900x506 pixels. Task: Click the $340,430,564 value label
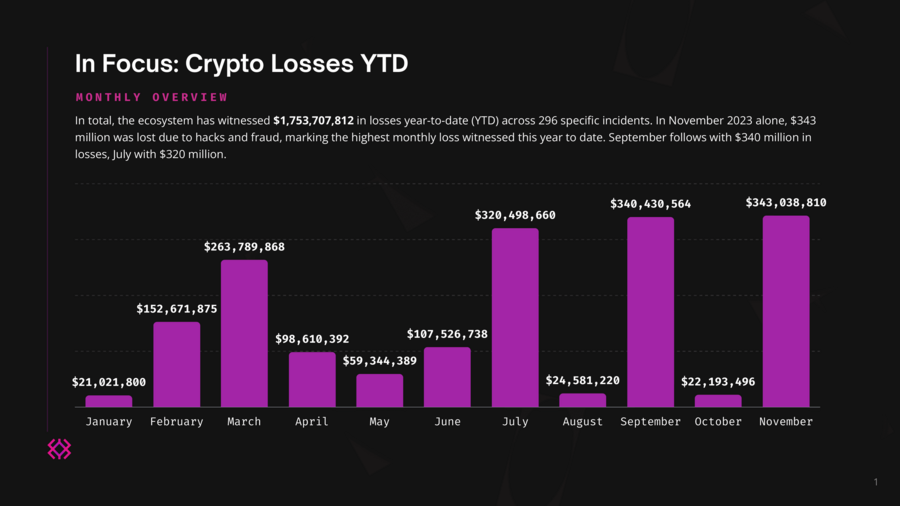pos(650,204)
